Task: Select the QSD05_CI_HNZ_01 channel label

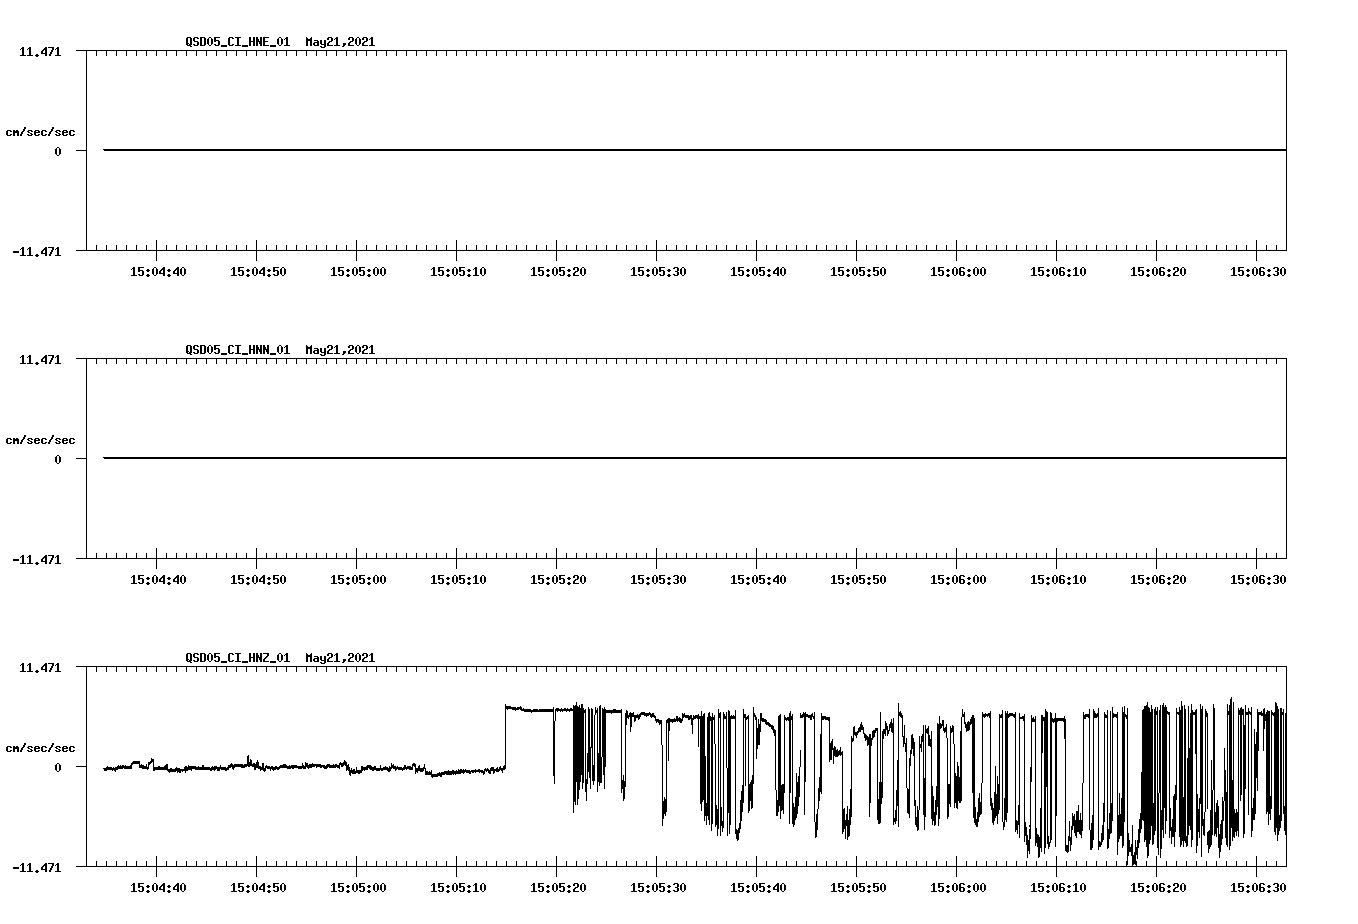Action: click(x=237, y=658)
